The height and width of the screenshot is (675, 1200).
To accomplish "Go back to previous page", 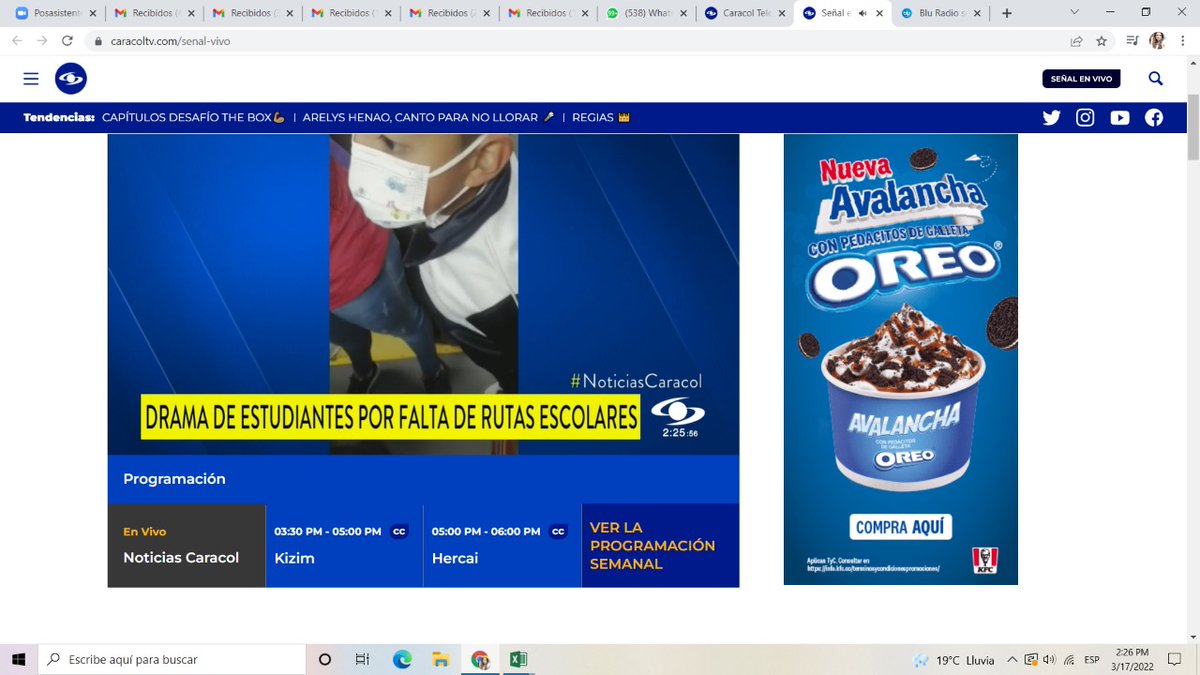I will 17,41.
